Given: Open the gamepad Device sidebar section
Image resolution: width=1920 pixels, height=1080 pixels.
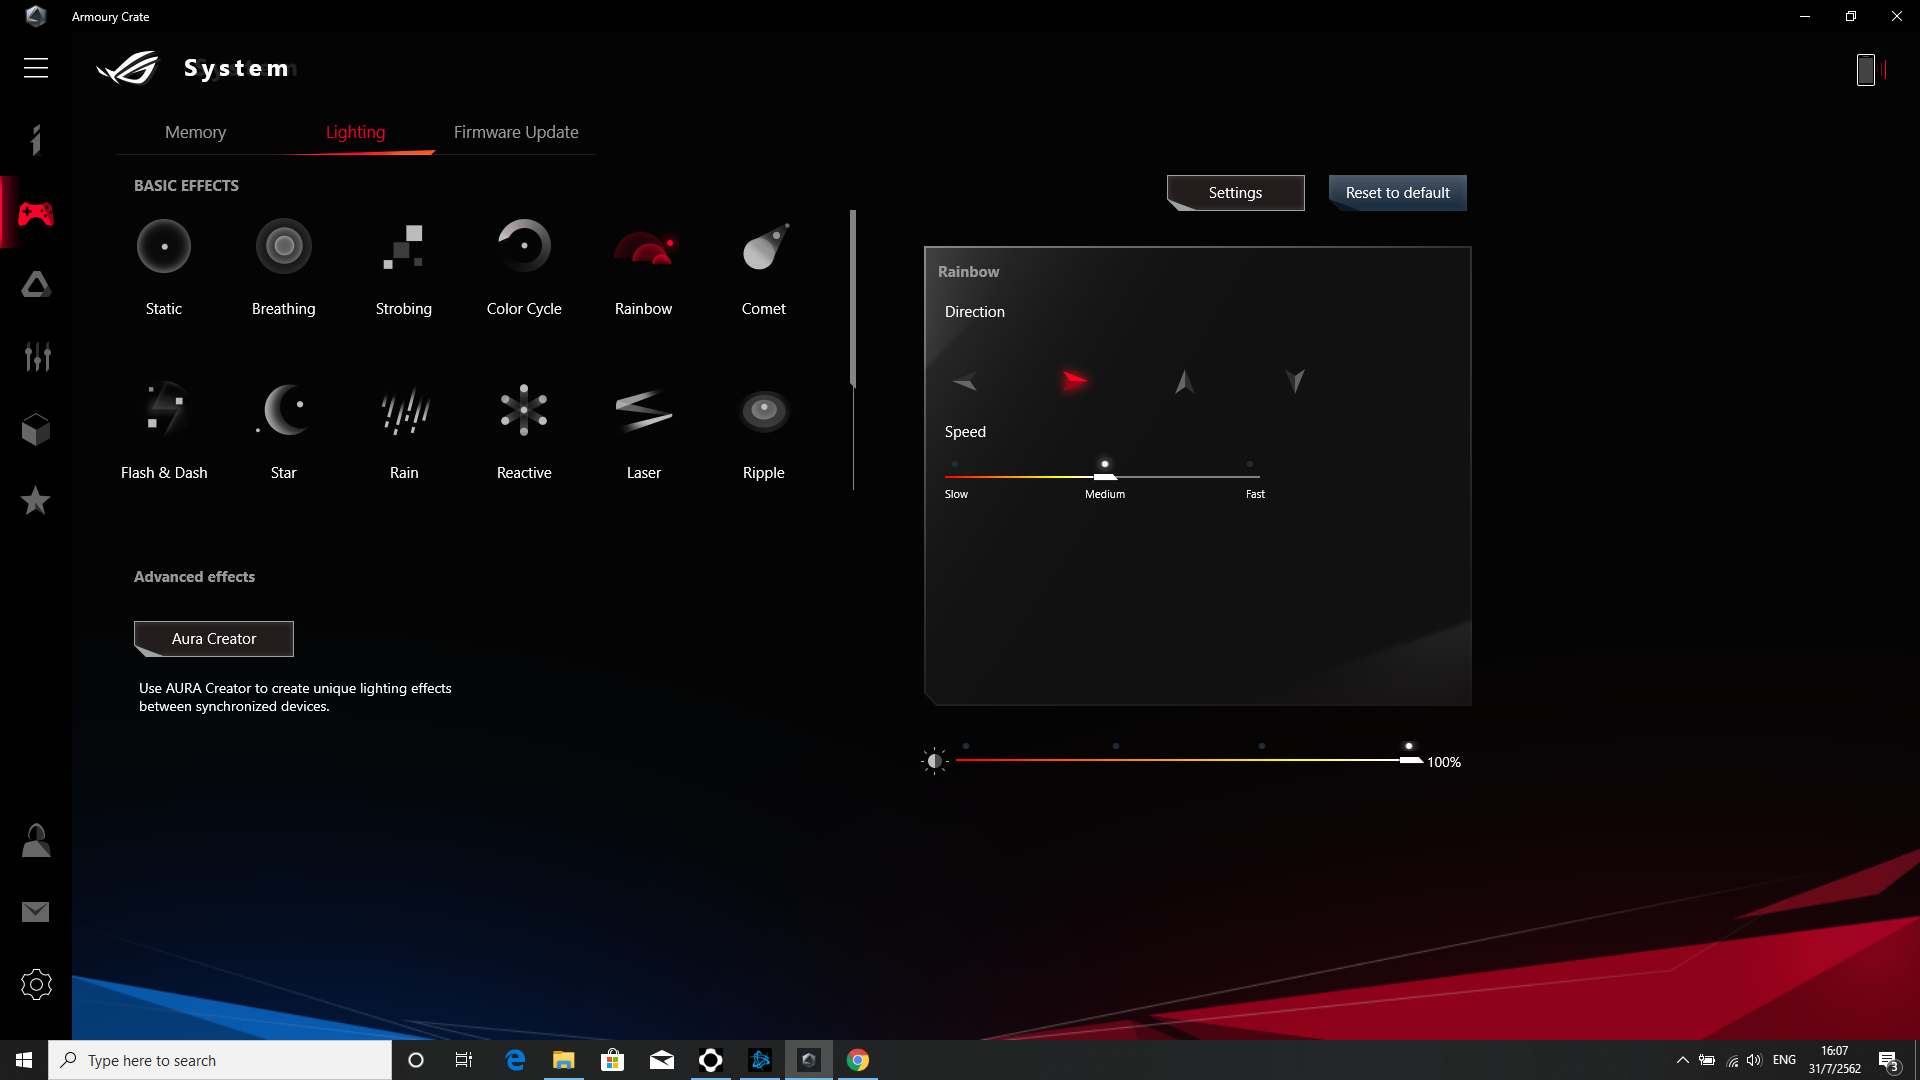Looking at the screenshot, I should point(36,213).
